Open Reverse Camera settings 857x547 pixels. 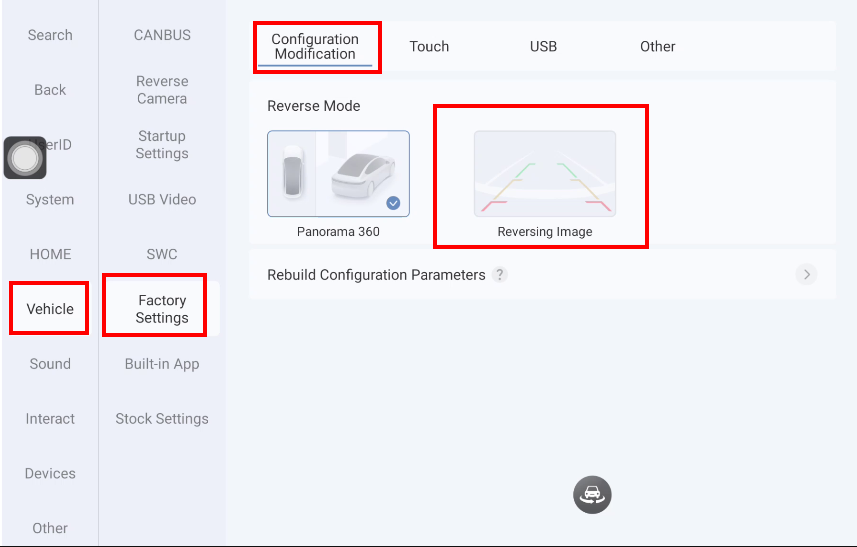click(x=162, y=90)
